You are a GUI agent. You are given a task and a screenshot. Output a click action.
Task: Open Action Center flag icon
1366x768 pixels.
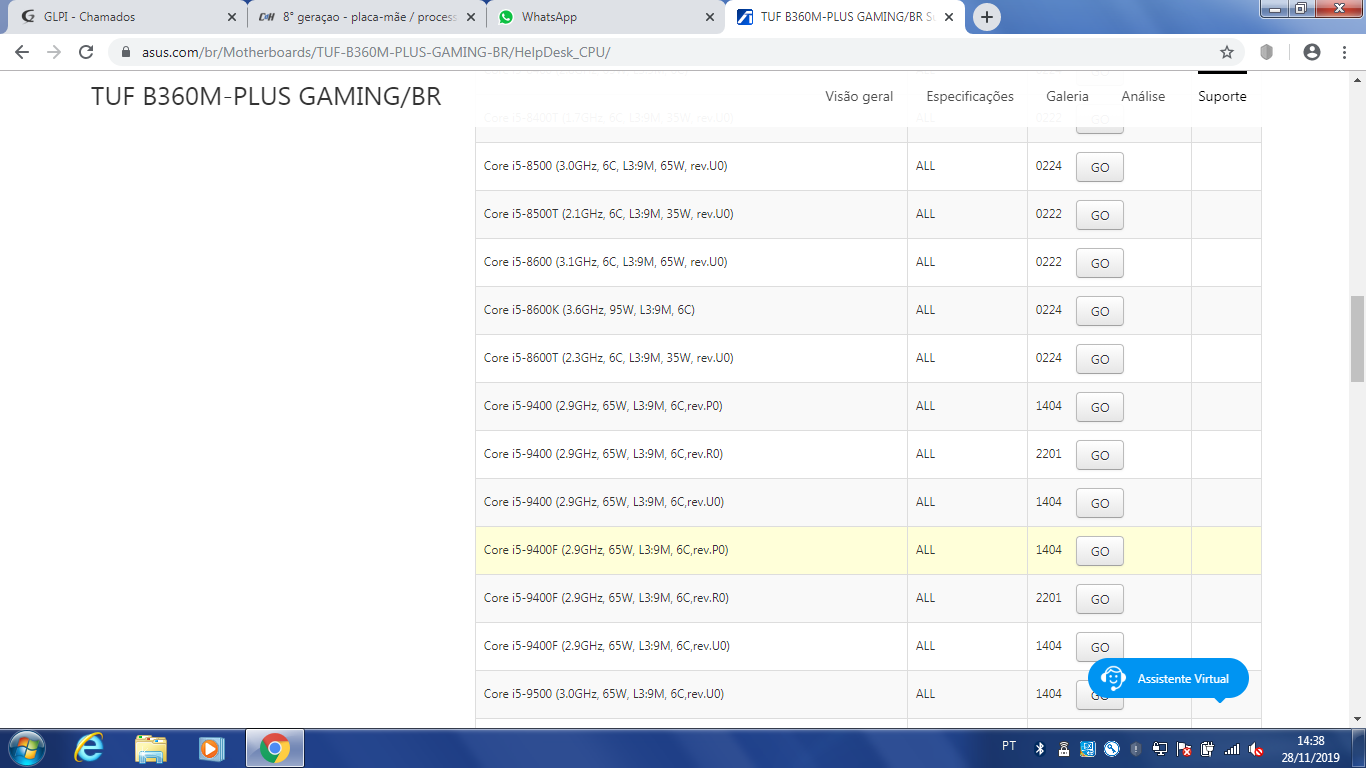pyautogui.click(x=1184, y=749)
